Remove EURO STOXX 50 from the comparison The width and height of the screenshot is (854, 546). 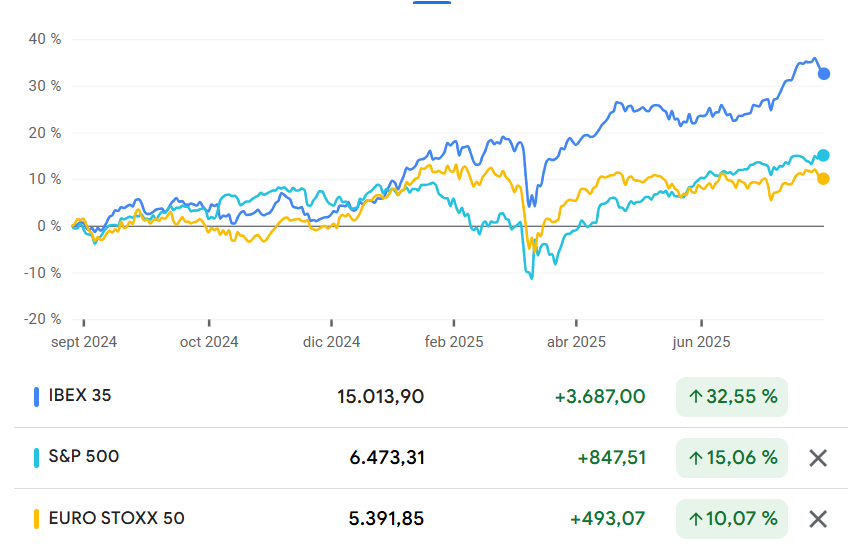818,519
